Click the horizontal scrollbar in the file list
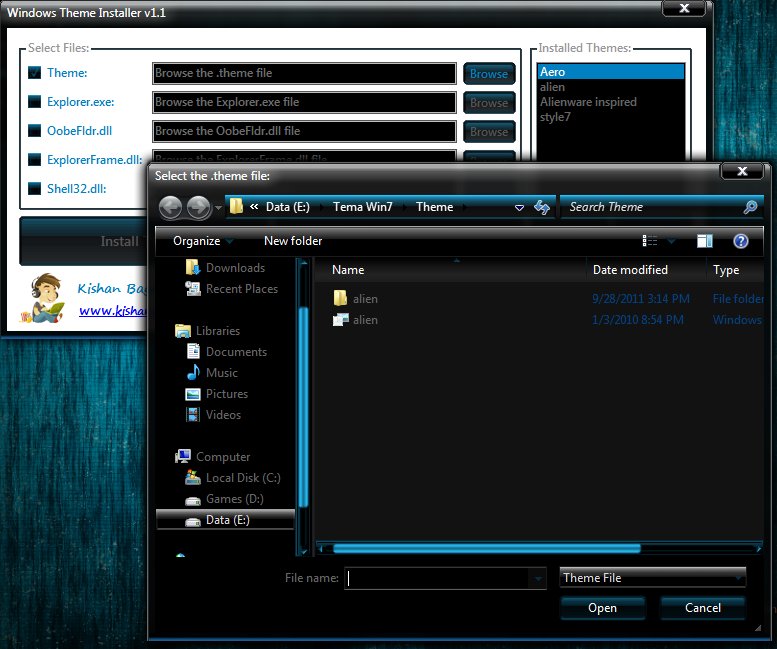Viewport: 777px width, 649px height. point(487,548)
